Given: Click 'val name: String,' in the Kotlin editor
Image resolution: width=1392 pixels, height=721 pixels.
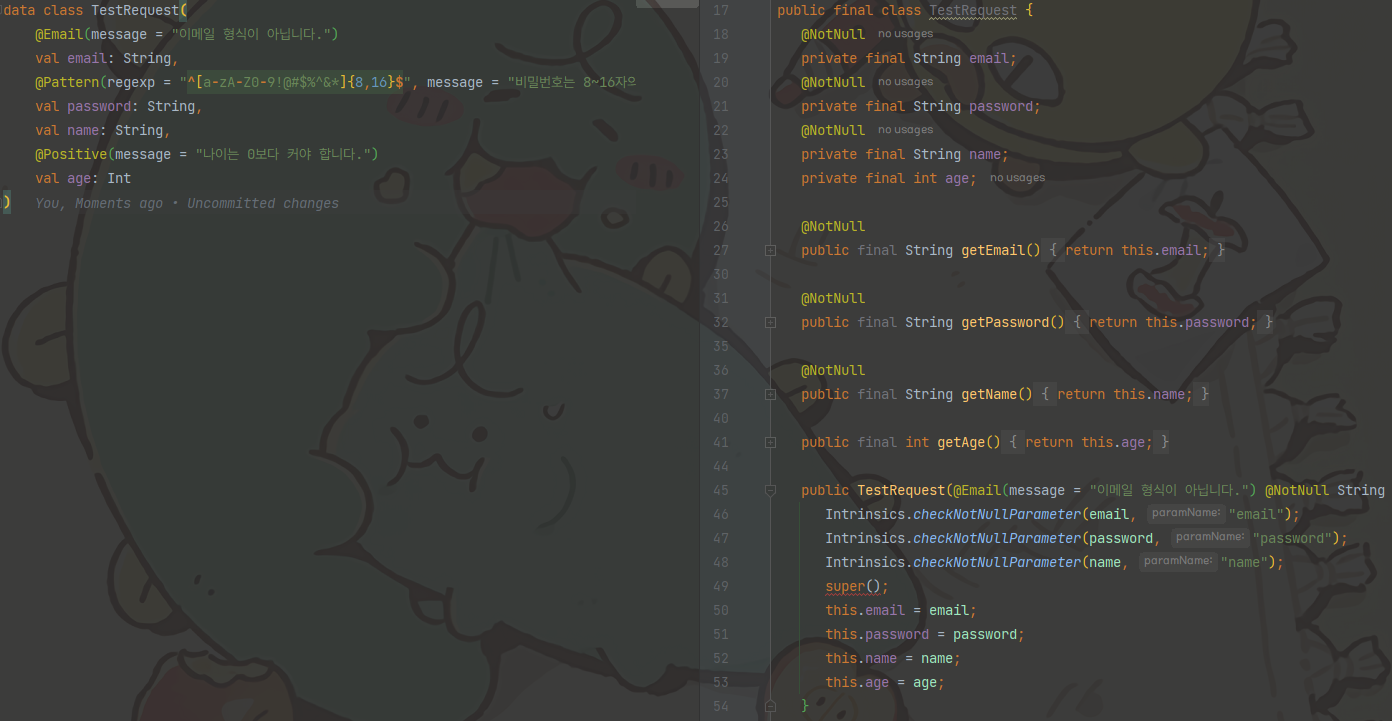Looking at the screenshot, I should 103,130.
